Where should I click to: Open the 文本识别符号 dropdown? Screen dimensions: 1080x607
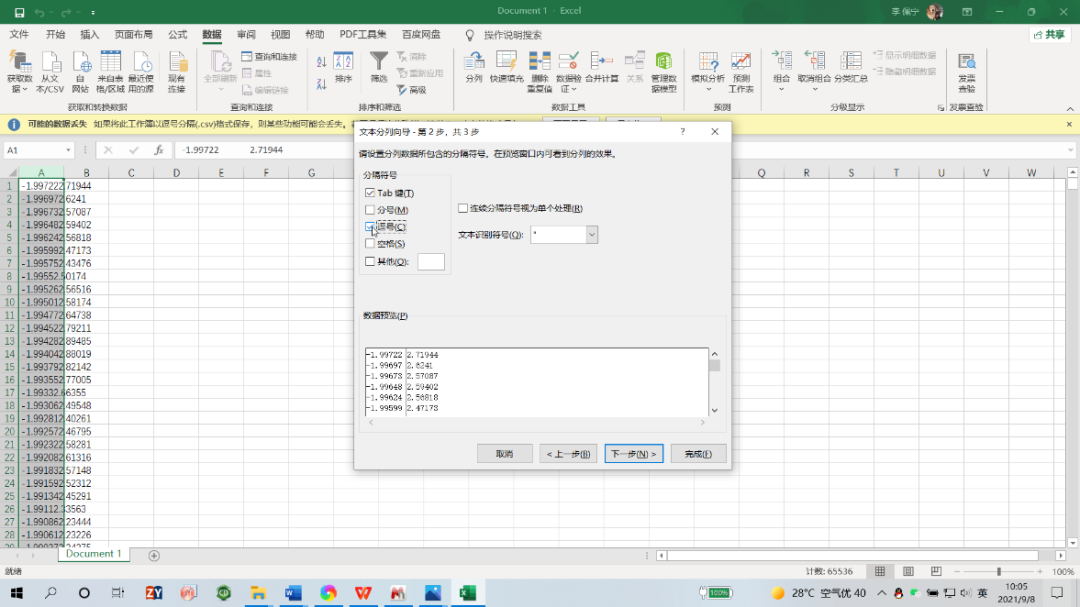click(592, 235)
